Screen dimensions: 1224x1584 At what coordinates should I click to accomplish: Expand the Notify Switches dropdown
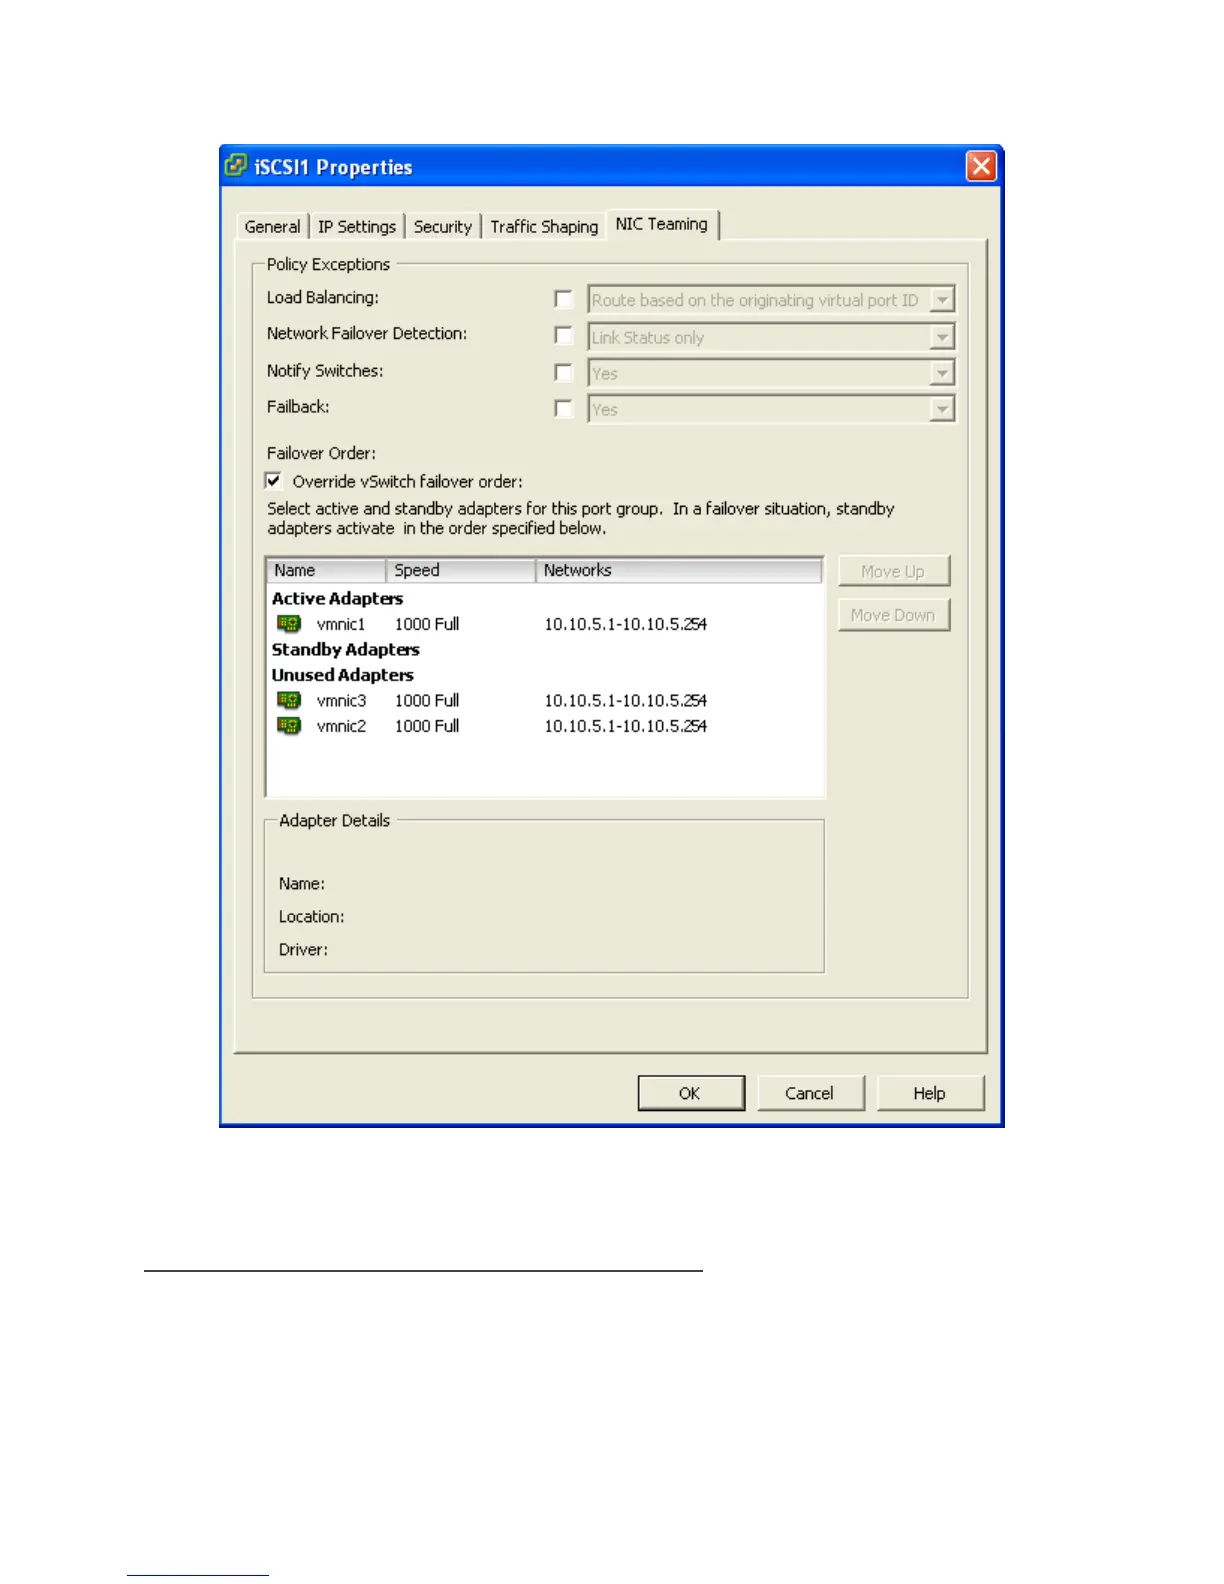click(942, 374)
